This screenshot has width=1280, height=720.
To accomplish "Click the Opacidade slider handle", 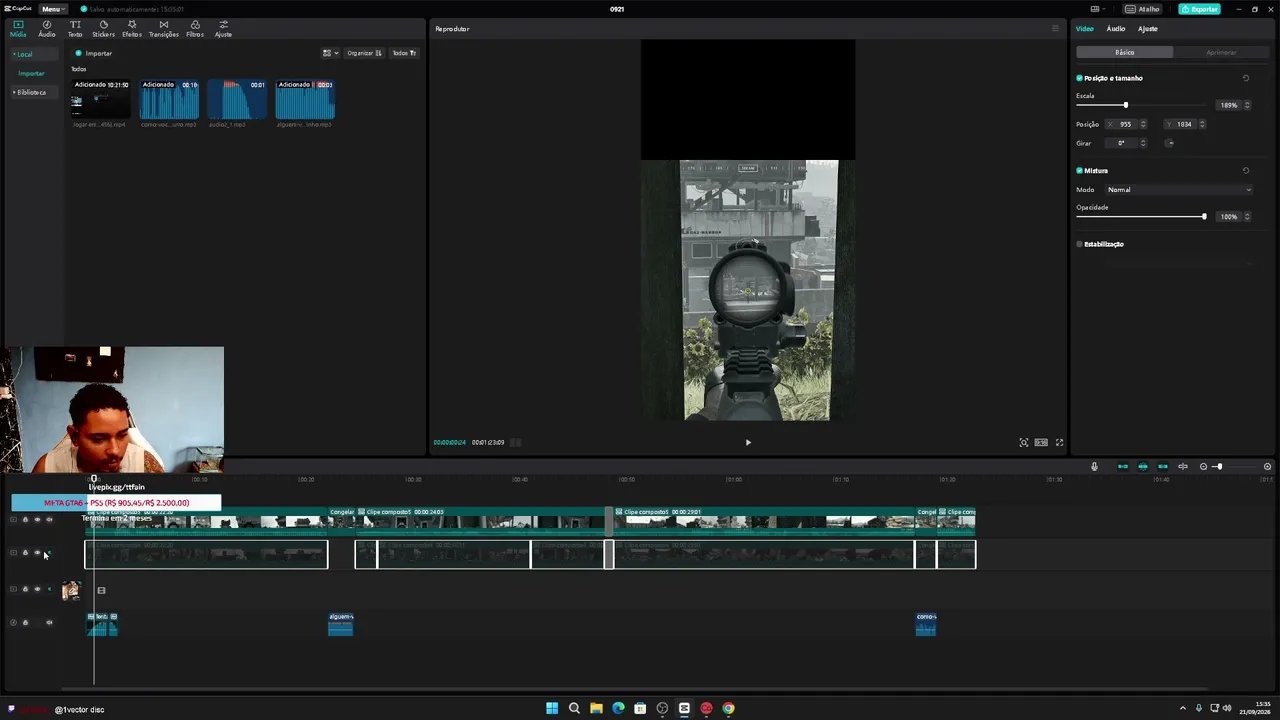I will point(1204,217).
